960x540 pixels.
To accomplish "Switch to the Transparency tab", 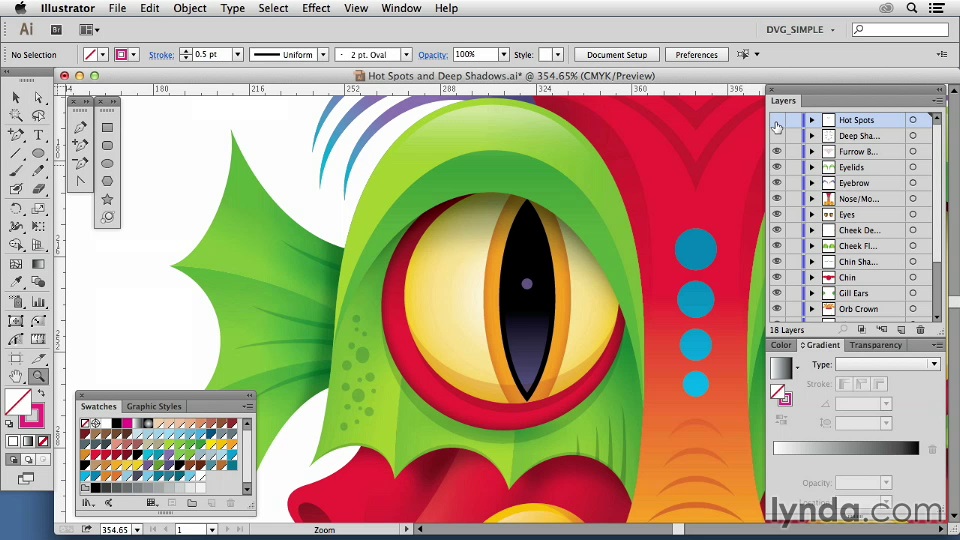I will tap(876, 345).
